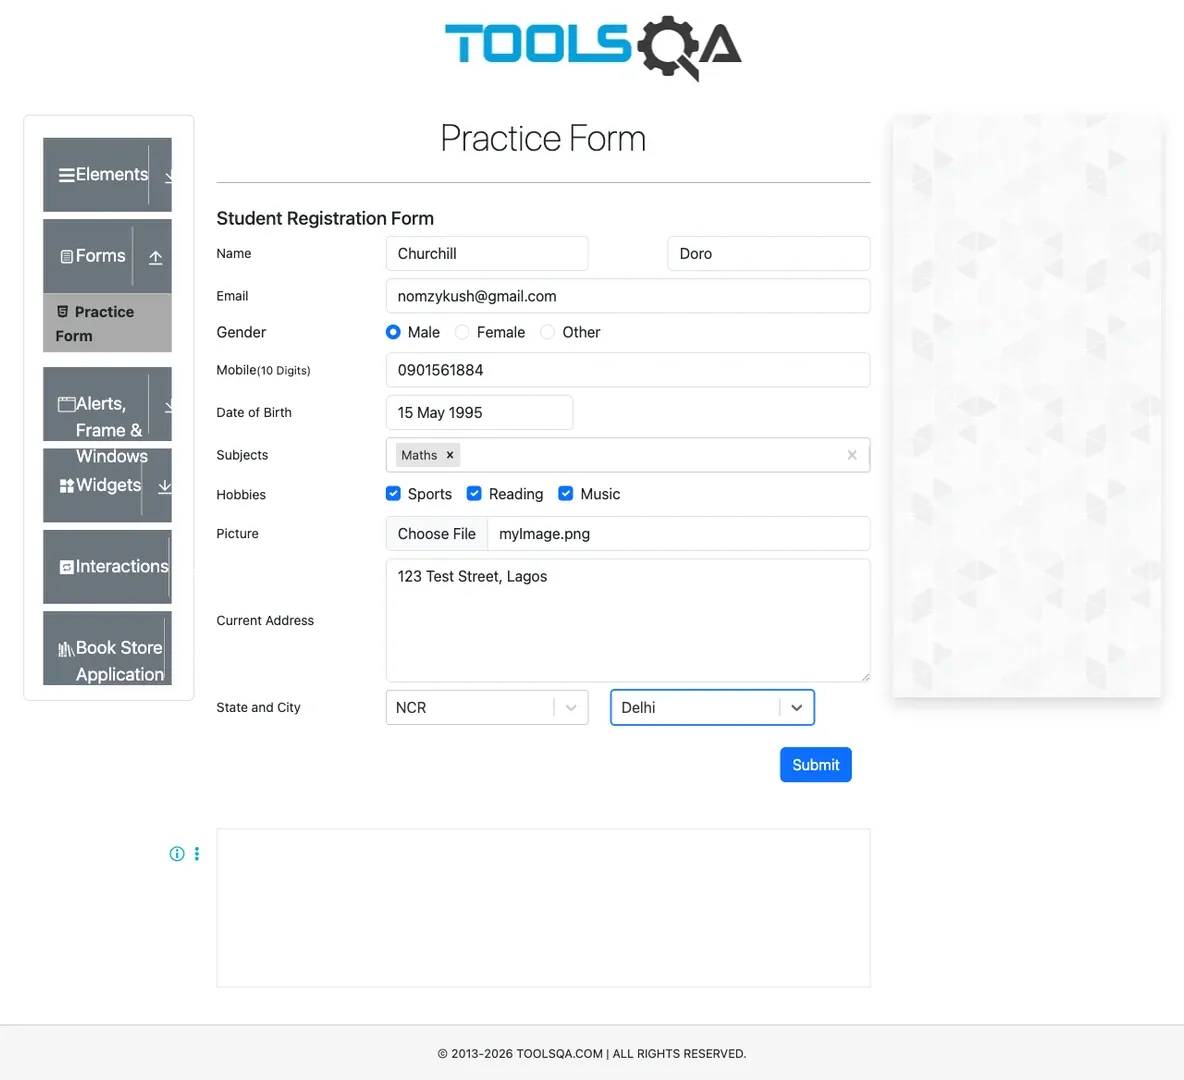Click the mobile number field
The width and height of the screenshot is (1184, 1080).
(x=628, y=370)
